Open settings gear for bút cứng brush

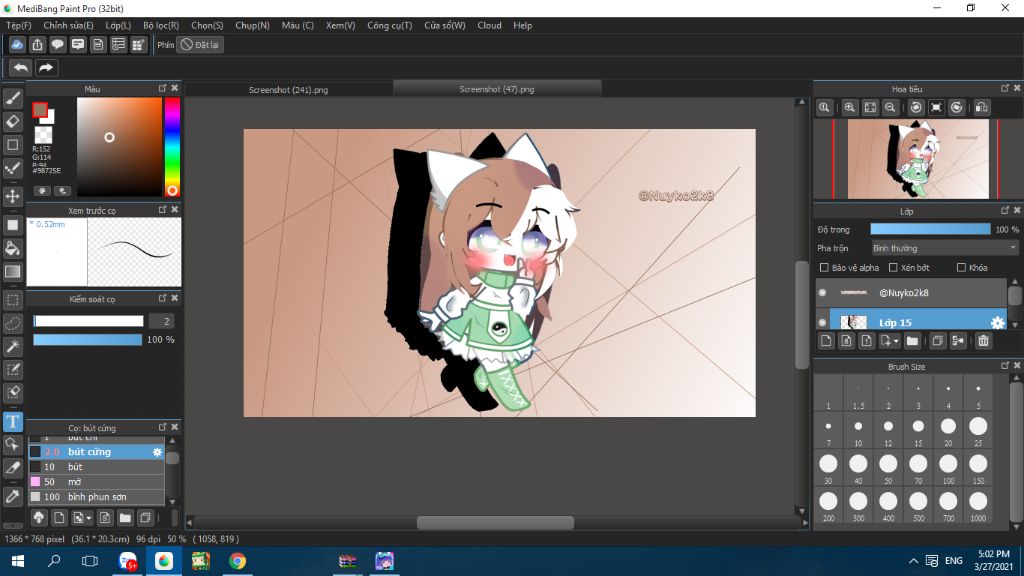pyautogui.click(x=157, y=452)
